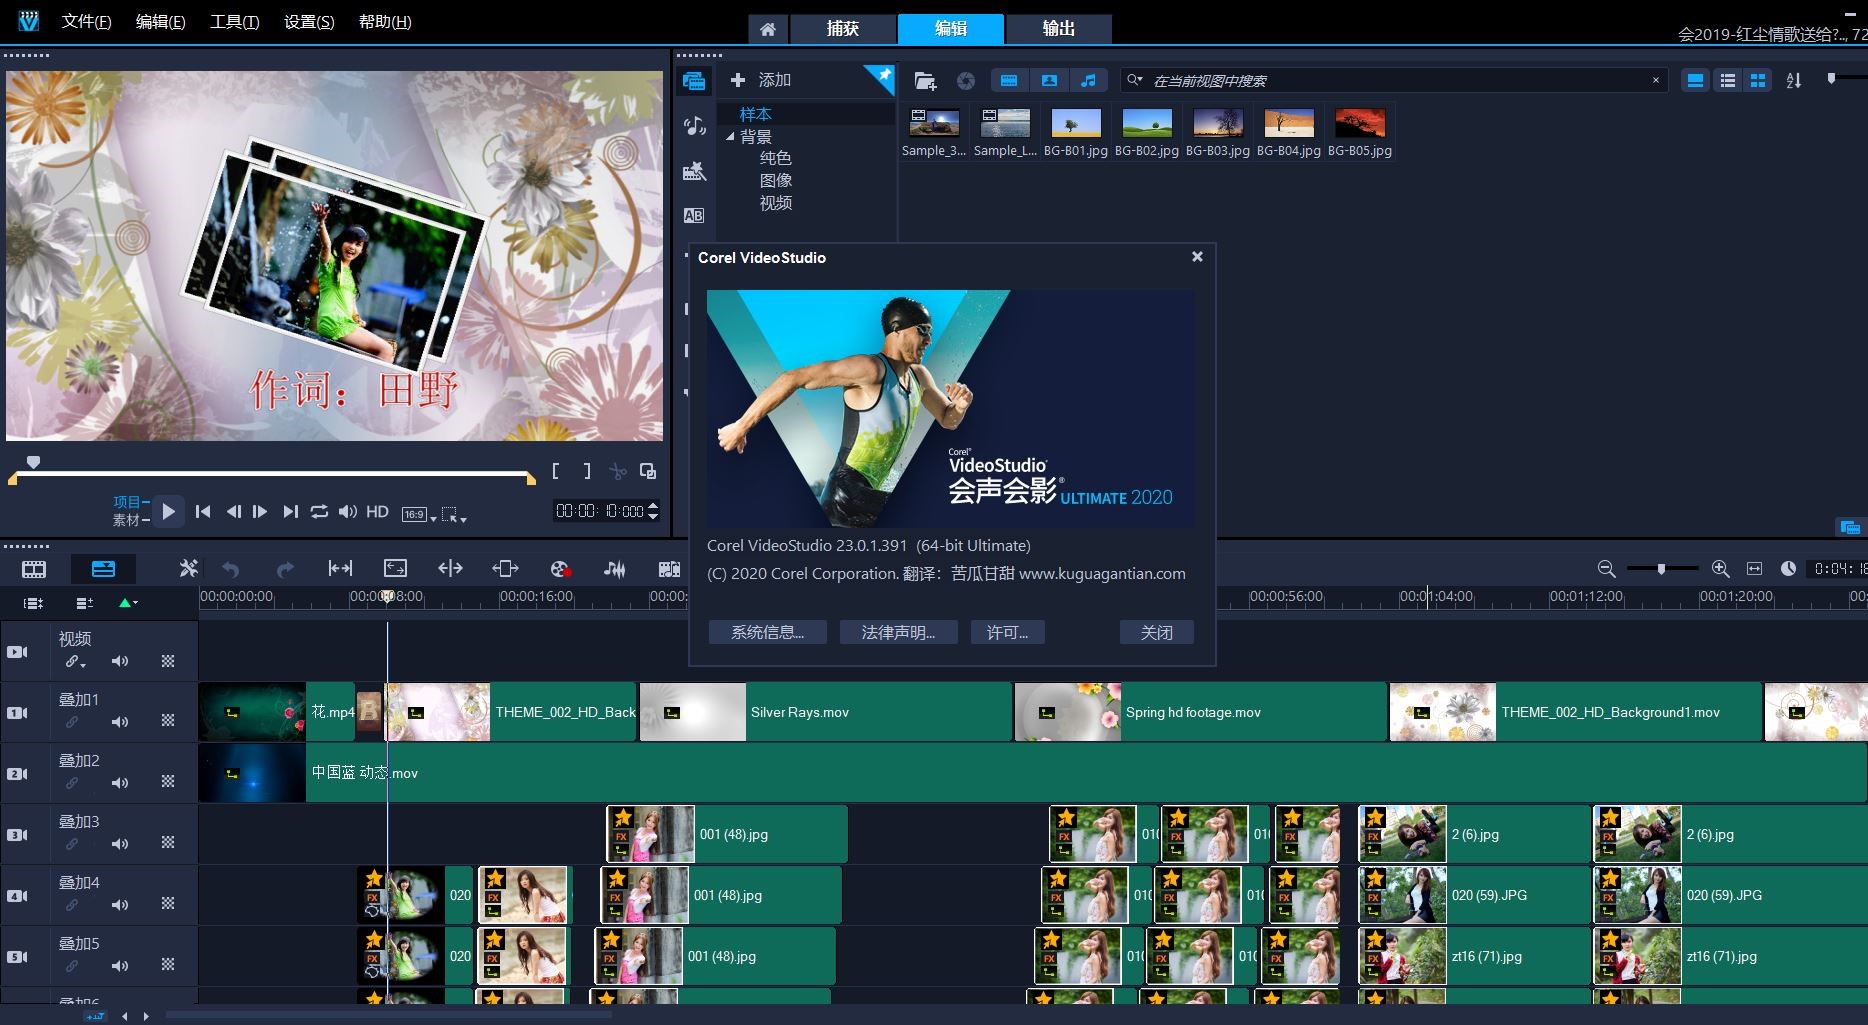Open the Sound Mixer tool
Image resolution: width=1868 pixels, height=1025 pixels.
pos(614,569)
